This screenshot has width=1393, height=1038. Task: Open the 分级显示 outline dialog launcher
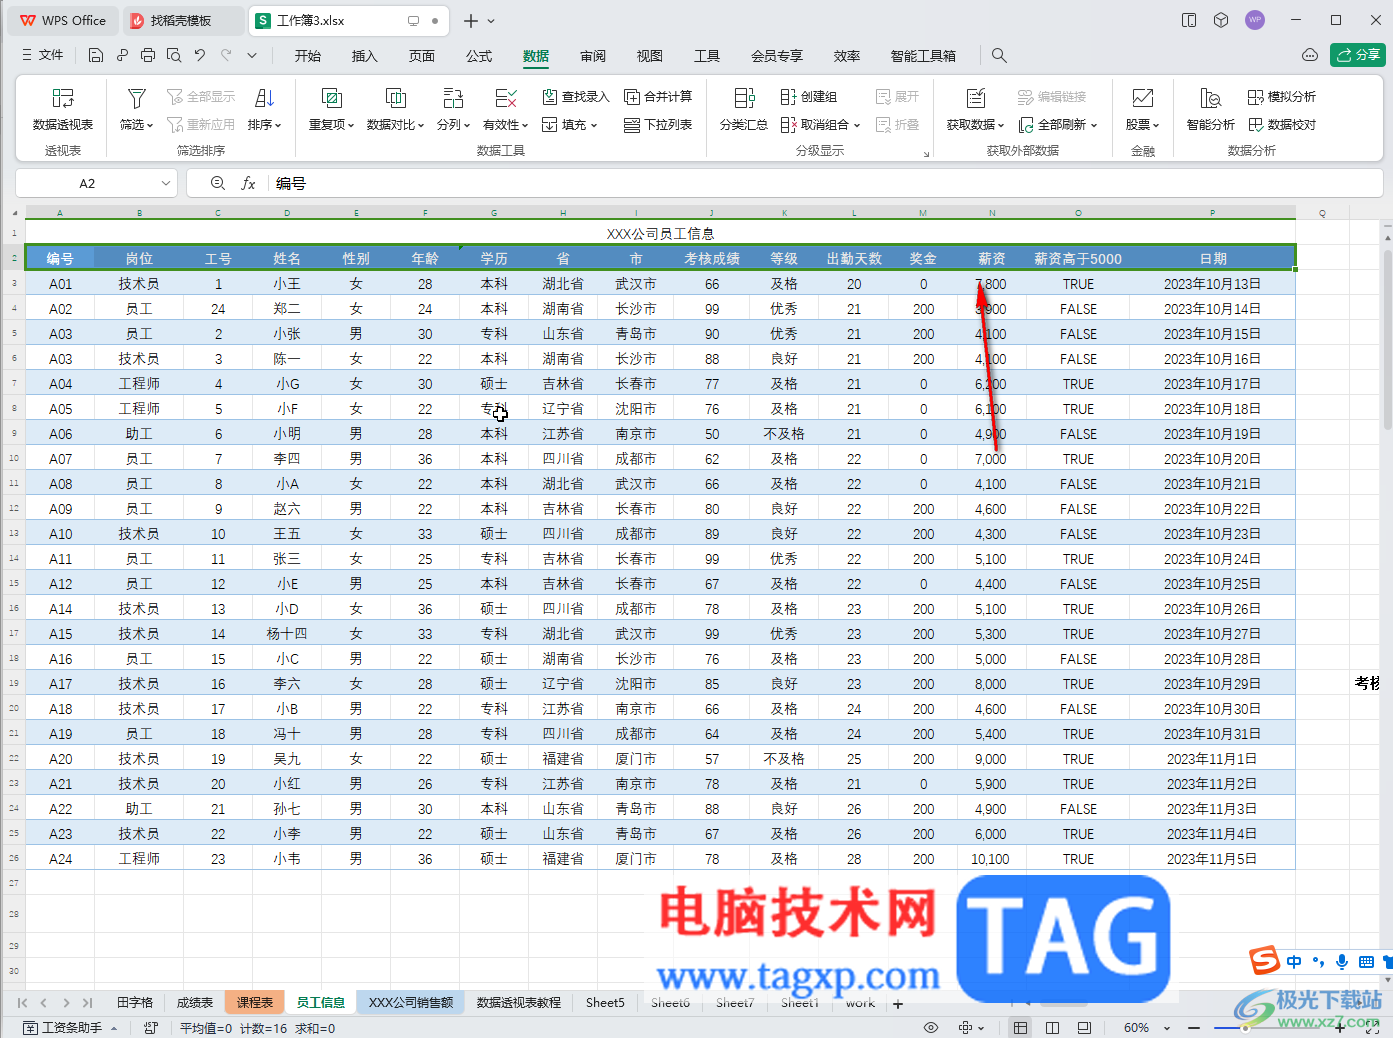point(926,154)
